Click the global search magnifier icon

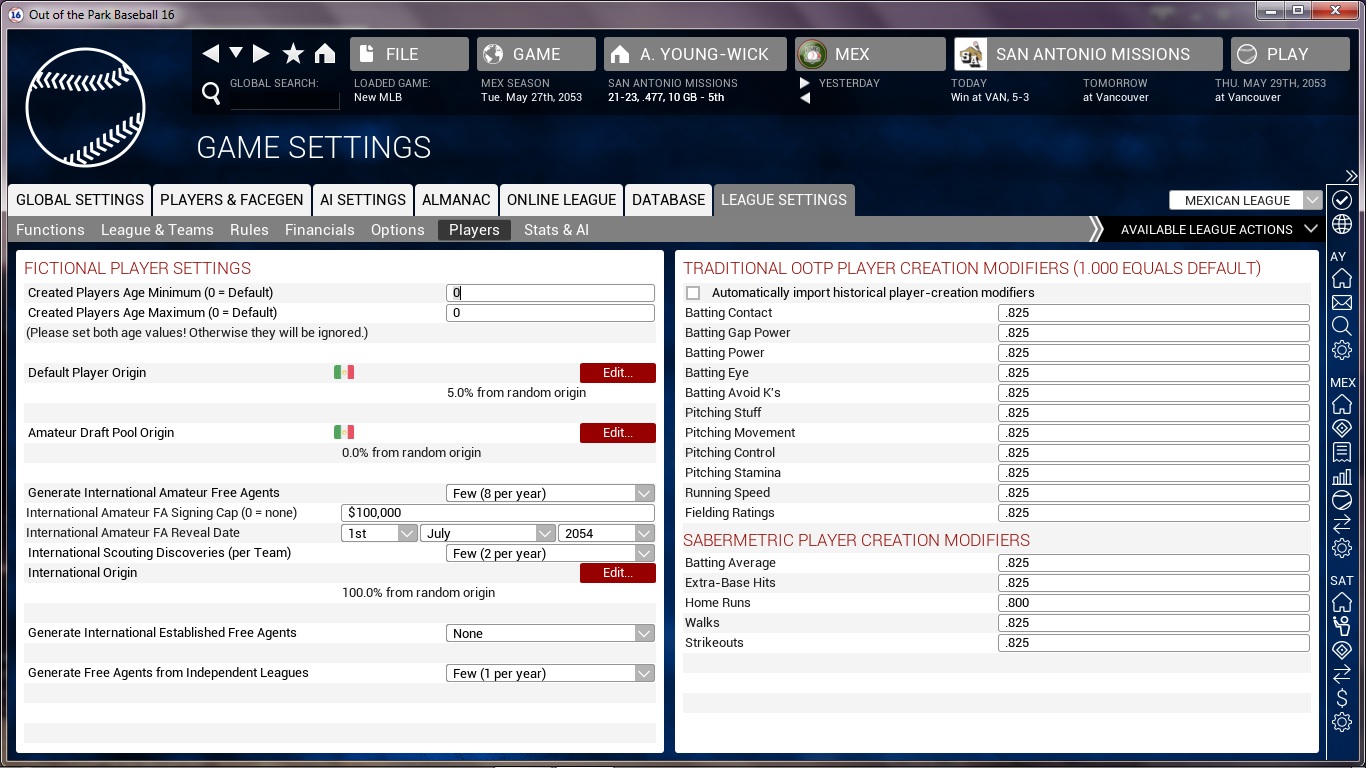[211, 93]
